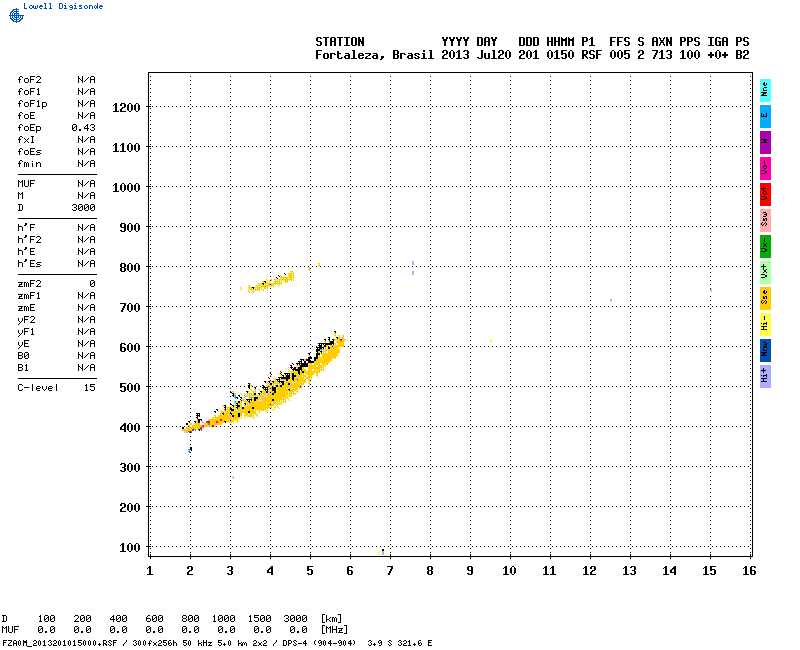Select the navy Nnw legend swatch
800x650 pixels.
pos(765,351)
